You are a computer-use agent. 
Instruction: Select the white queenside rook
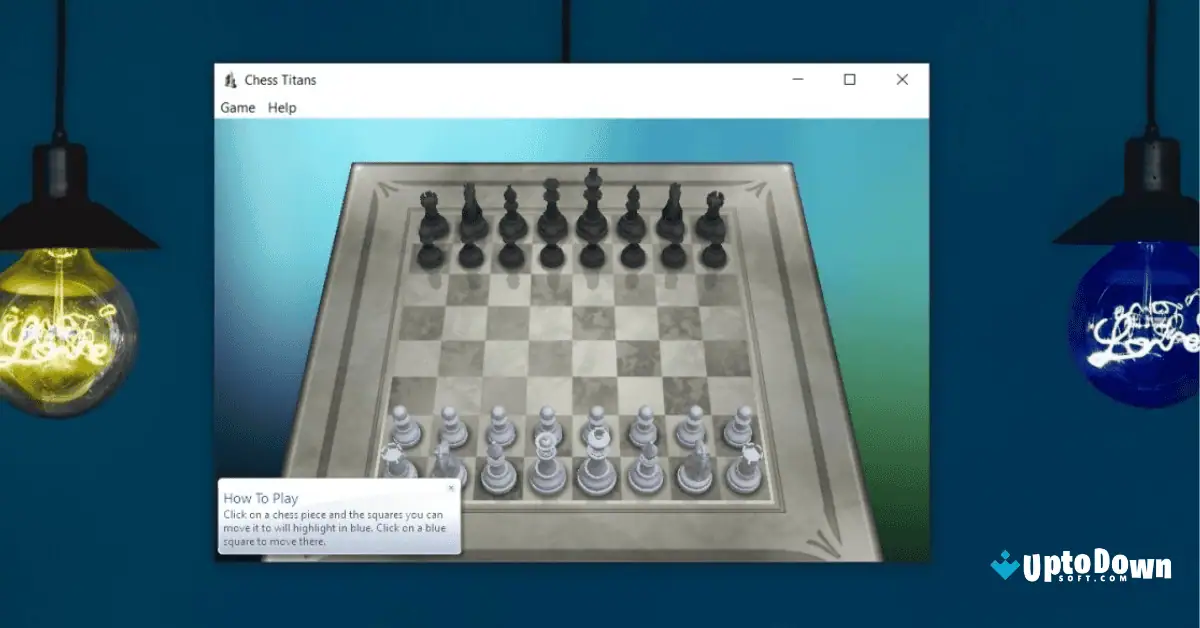tap(391, 460)
